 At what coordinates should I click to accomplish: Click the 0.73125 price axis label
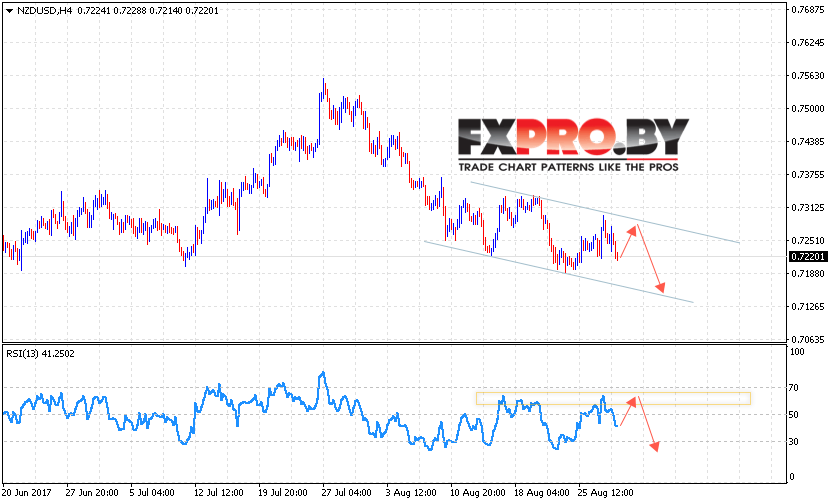point(808,207)
